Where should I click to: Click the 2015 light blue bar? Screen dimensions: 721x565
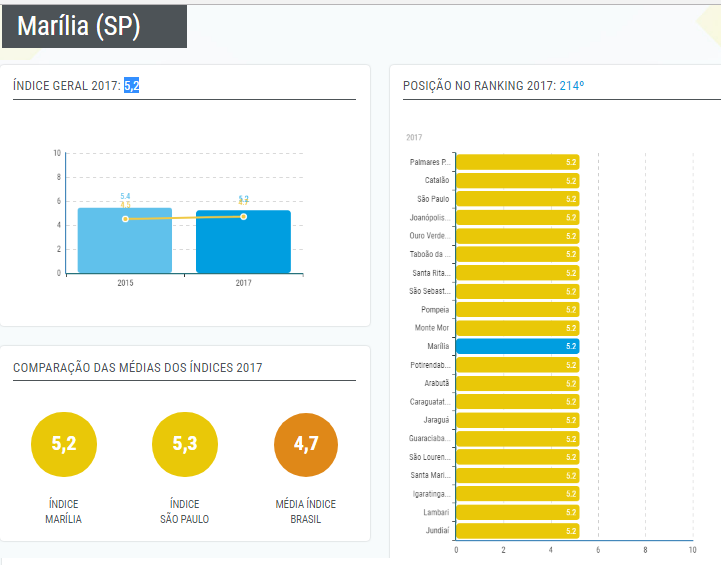pyautogui.click(x=125, y=242)
